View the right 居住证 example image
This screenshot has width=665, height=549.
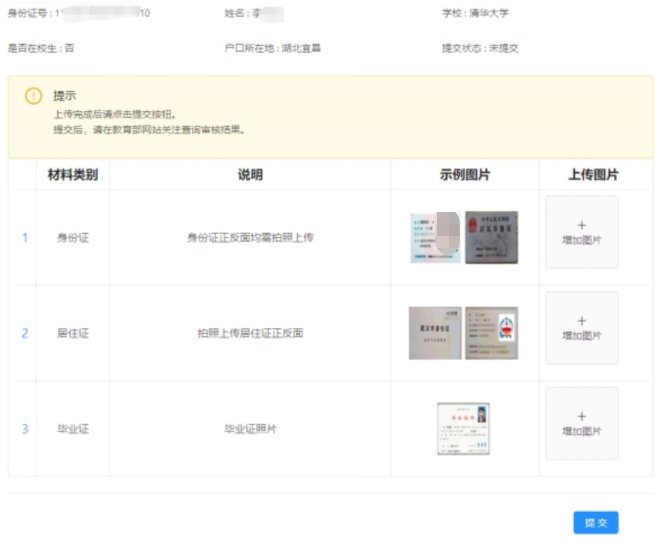point(492,333)
